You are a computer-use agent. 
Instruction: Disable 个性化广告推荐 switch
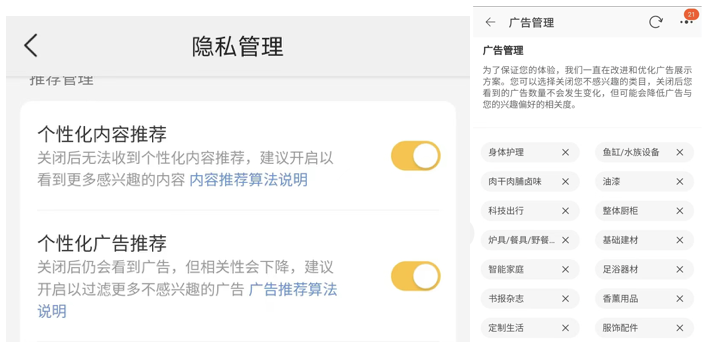(x=416, y=276)
